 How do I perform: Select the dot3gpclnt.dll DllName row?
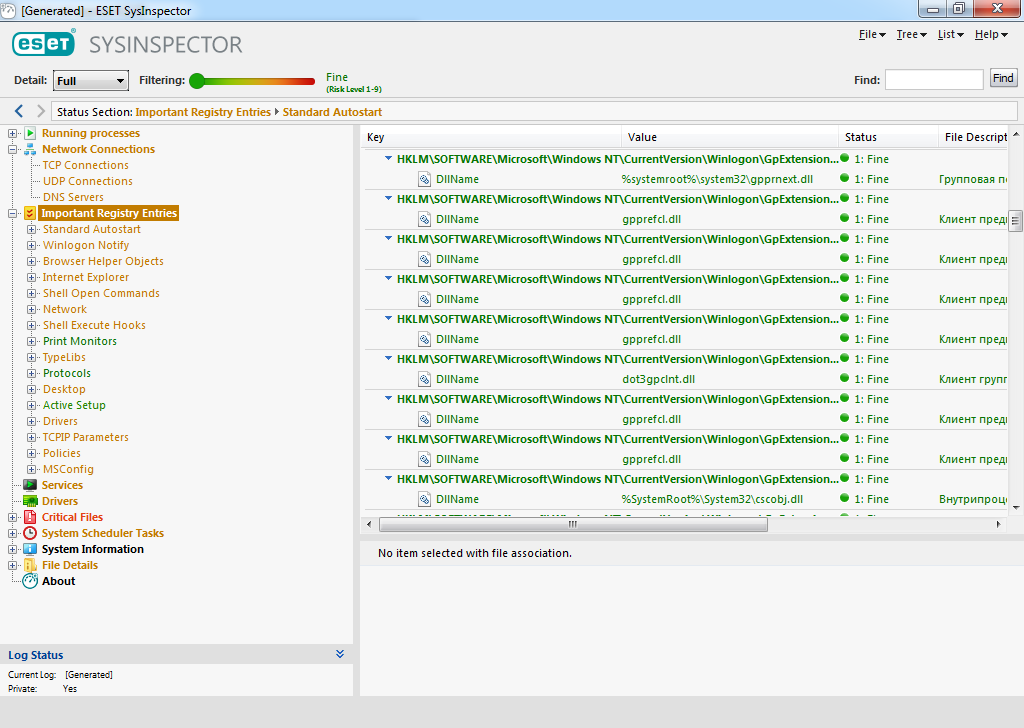pyautogui.click(x=658, y=379)
